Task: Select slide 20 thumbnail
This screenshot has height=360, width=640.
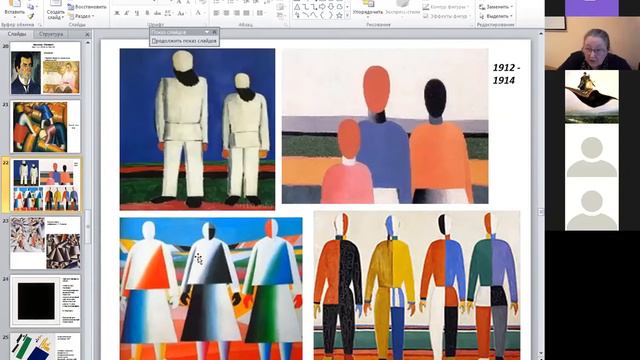Action: (45, 69)
